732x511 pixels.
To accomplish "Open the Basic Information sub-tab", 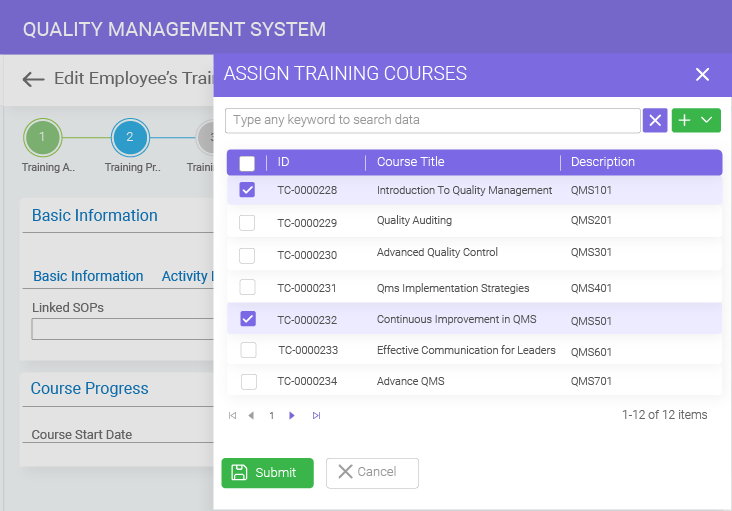I will (88, 276).
